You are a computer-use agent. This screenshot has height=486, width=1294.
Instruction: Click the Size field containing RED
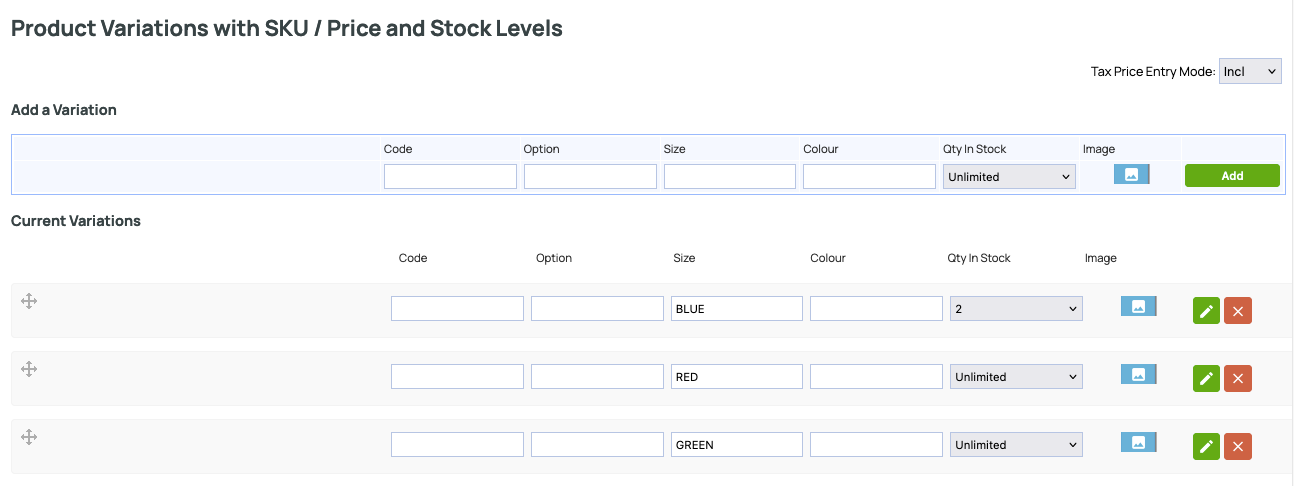click(736, 377)
